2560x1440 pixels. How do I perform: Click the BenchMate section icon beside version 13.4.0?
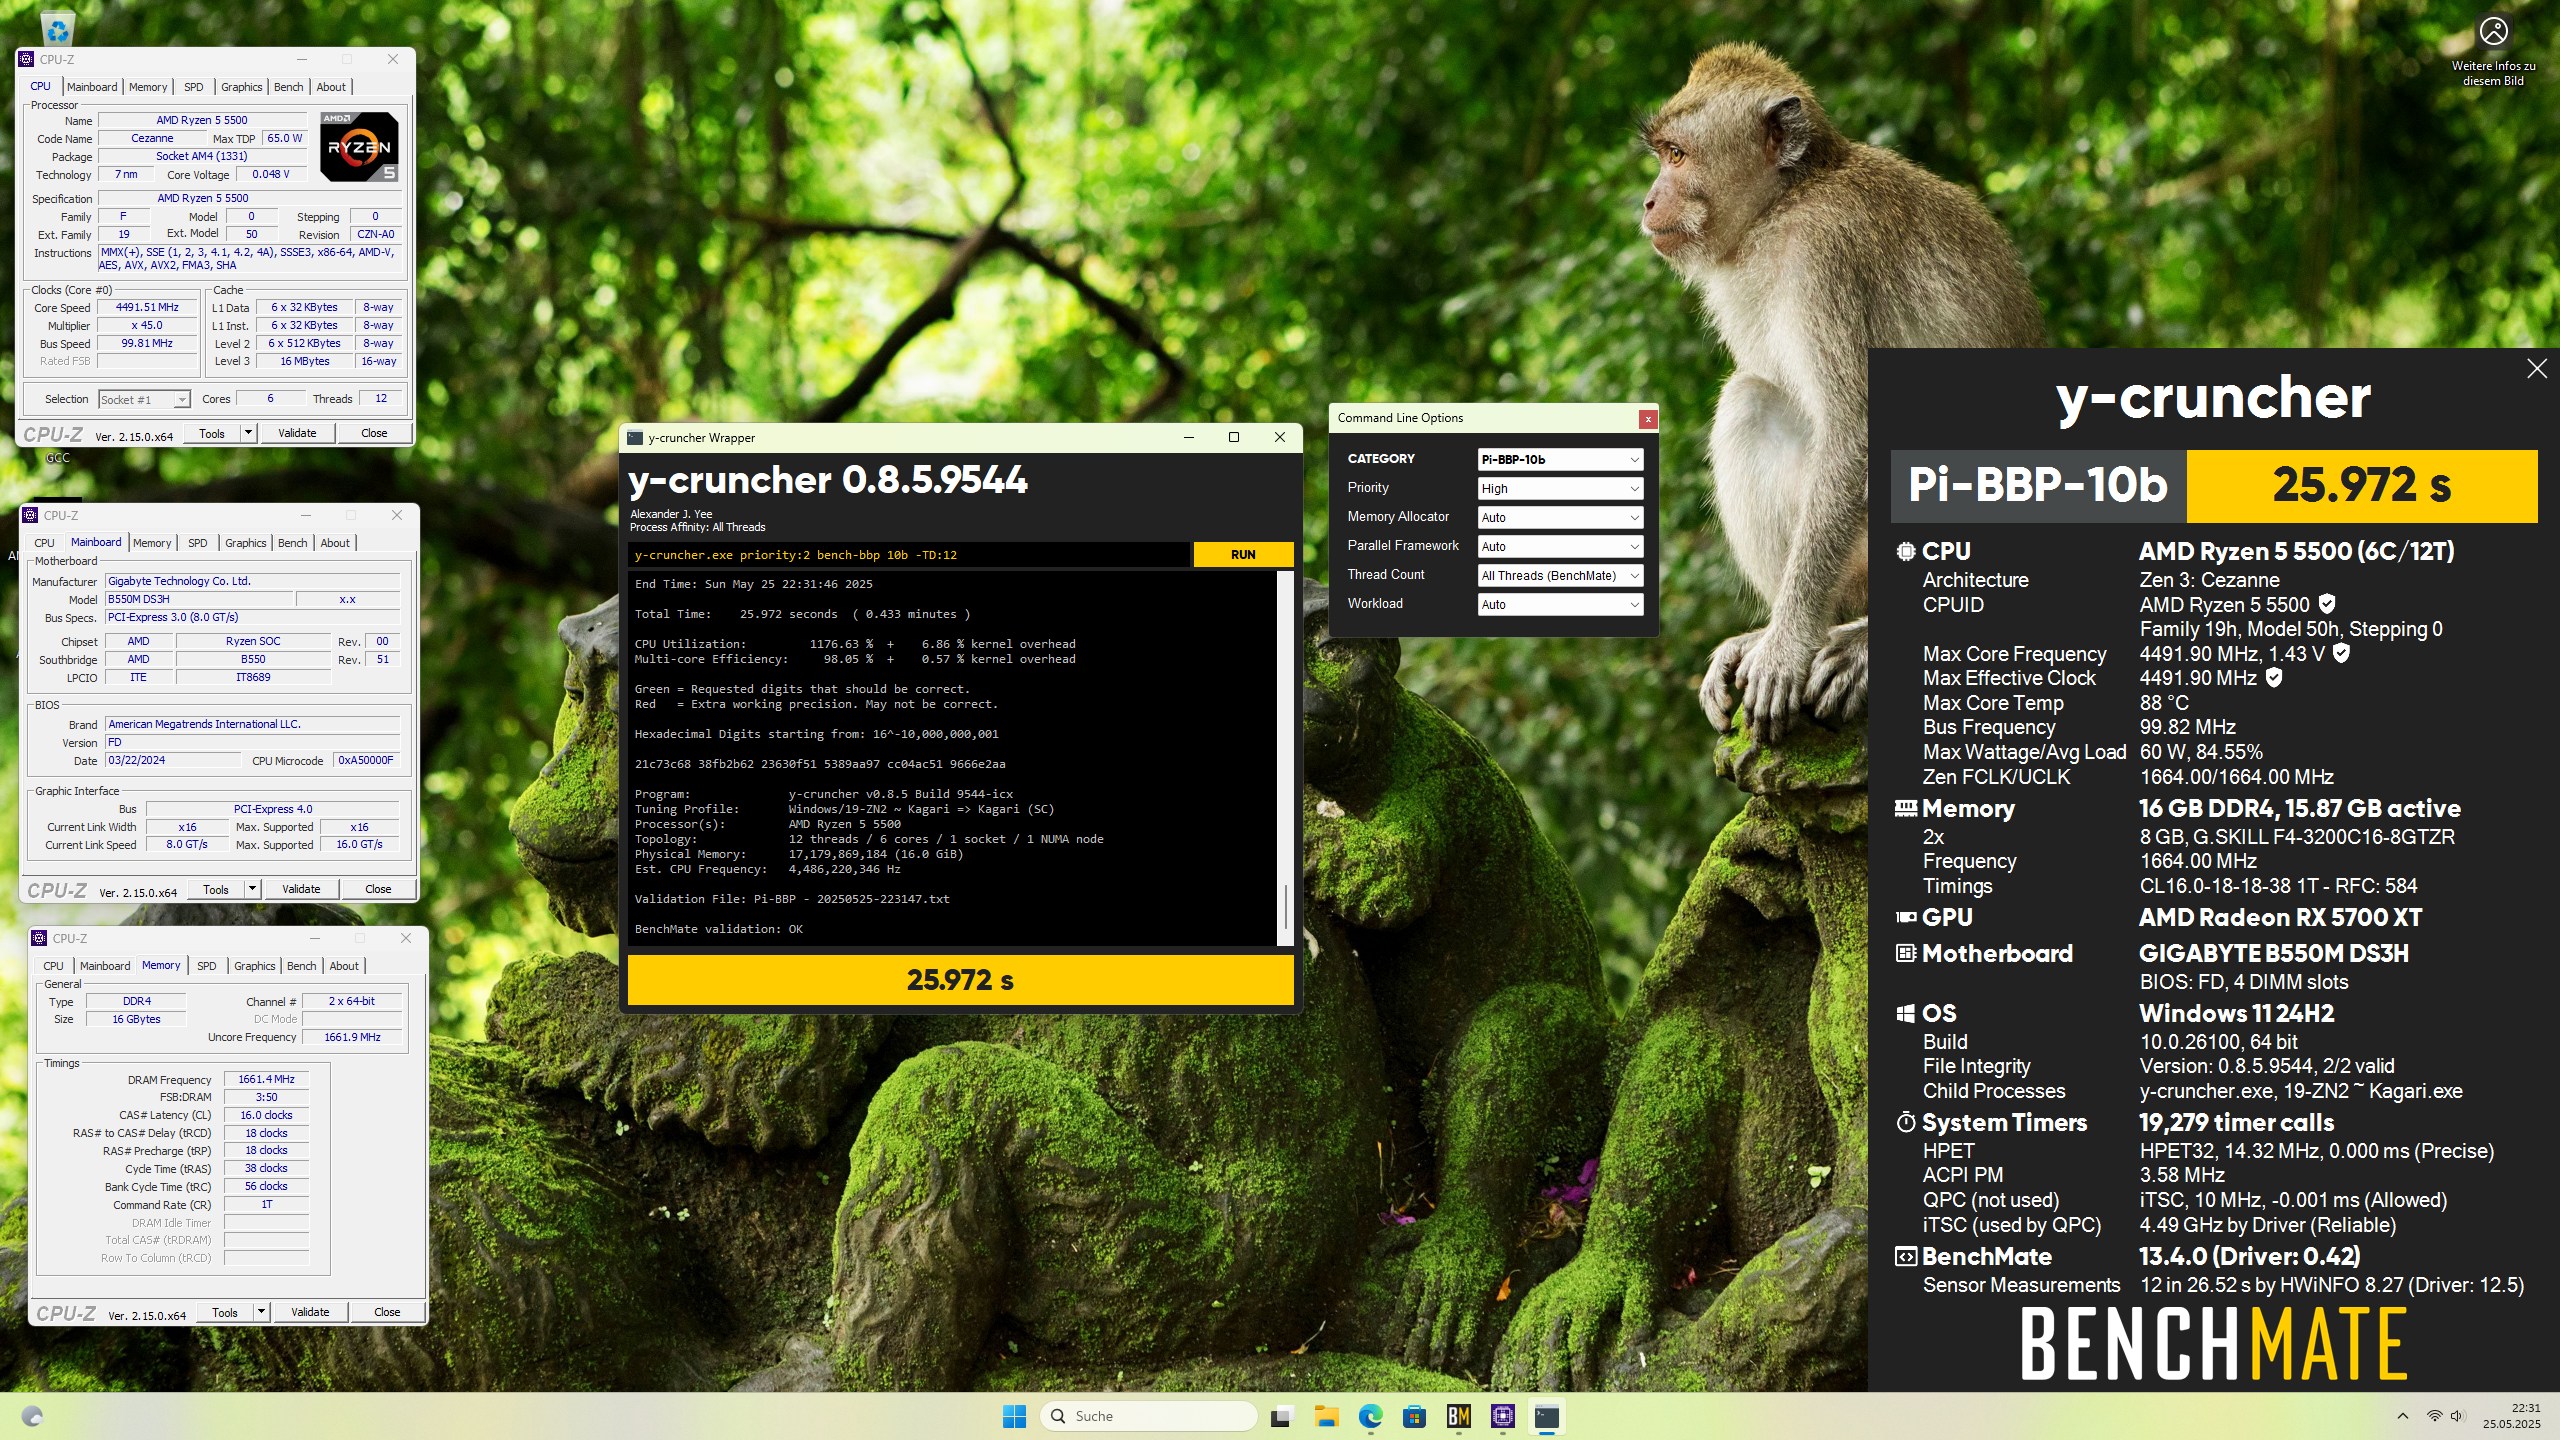tap(1906, 1257)
